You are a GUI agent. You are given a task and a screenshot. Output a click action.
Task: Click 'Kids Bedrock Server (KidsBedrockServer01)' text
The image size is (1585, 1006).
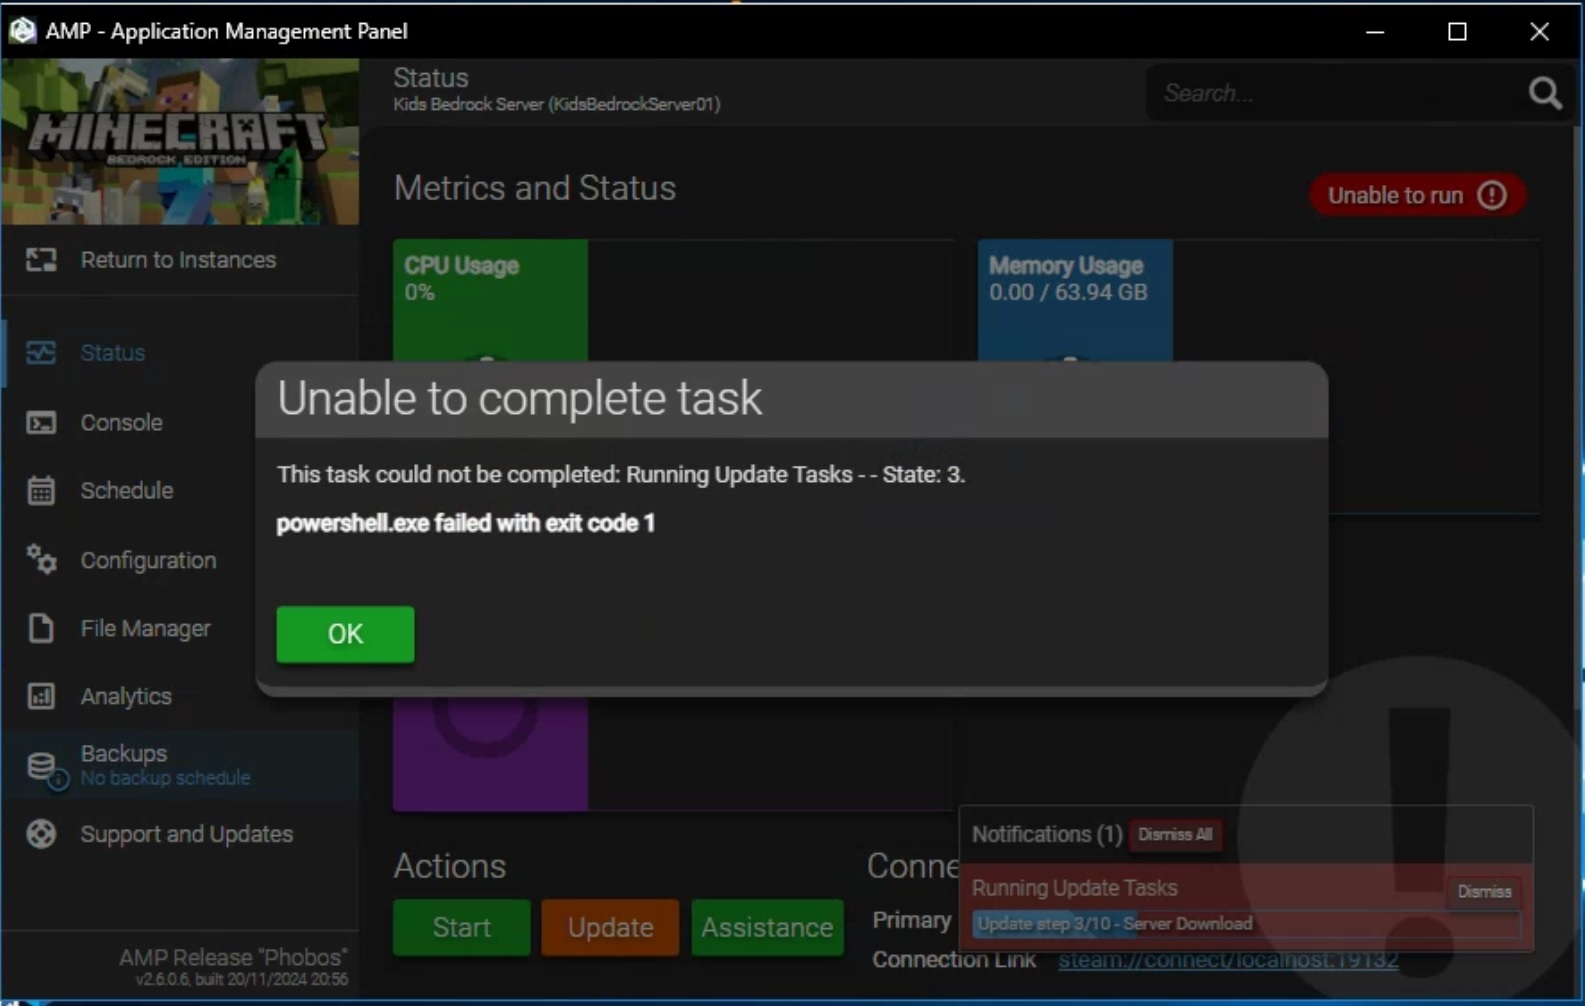(x=556, y=104)
